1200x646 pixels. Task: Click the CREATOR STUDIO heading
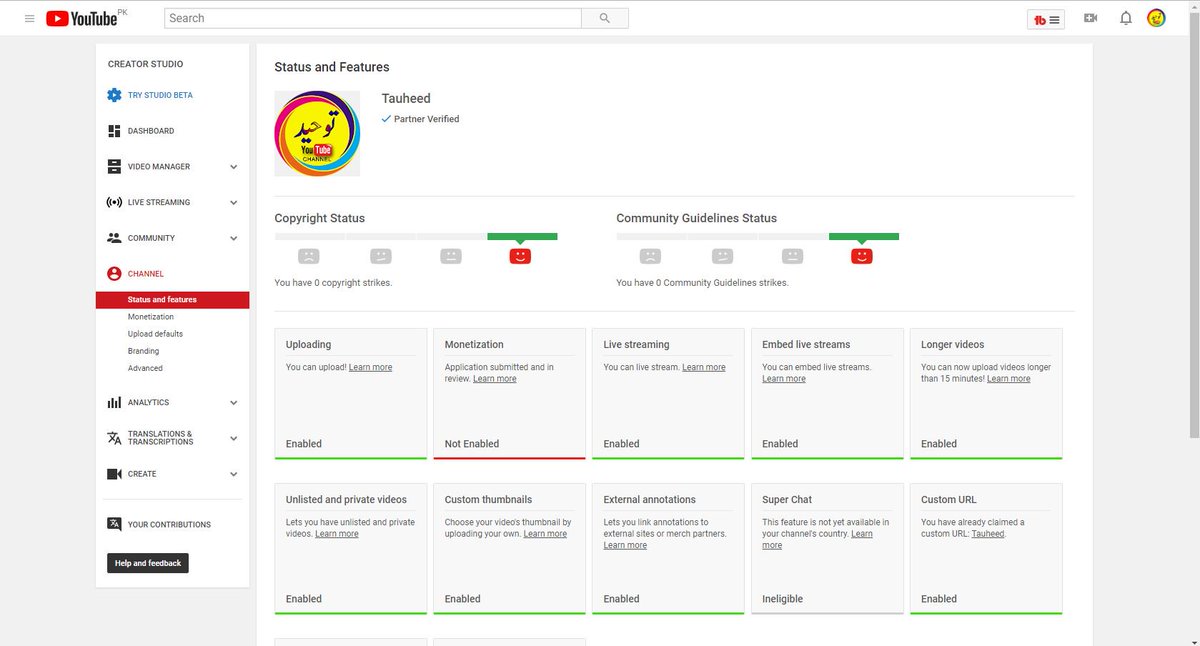(x=146, y=64)
